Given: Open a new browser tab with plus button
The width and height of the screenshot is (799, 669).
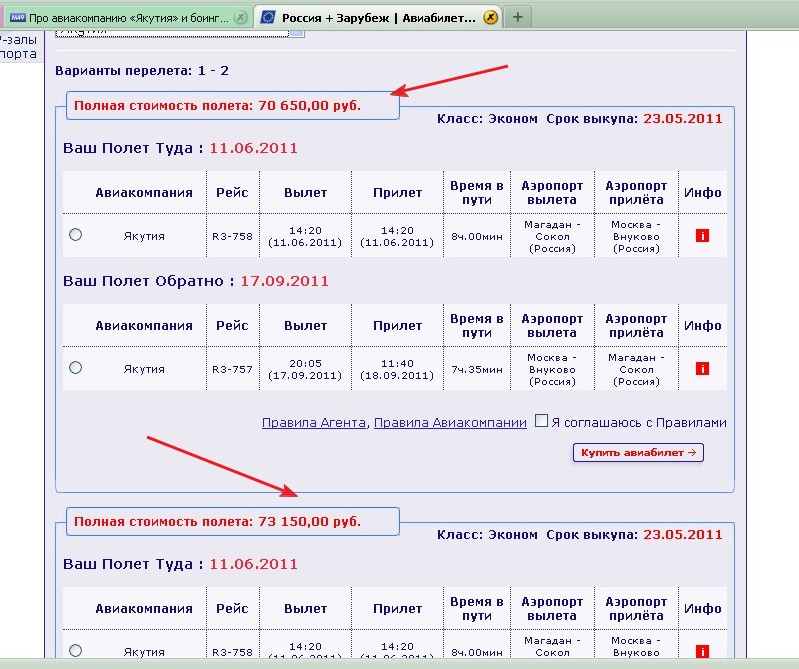Looking at the screenshot, I should point(517,17).
